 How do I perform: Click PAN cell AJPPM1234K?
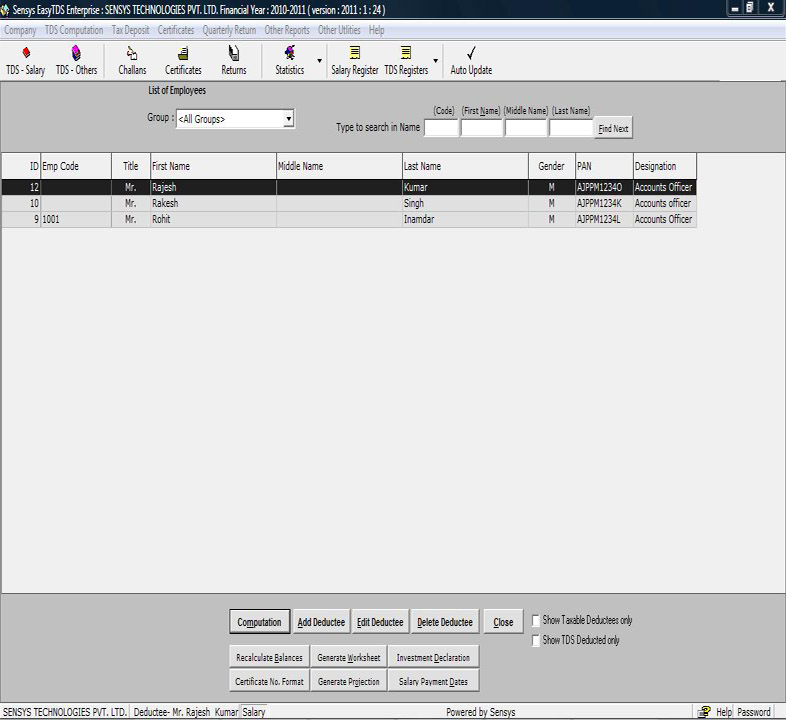coord(604,203)
